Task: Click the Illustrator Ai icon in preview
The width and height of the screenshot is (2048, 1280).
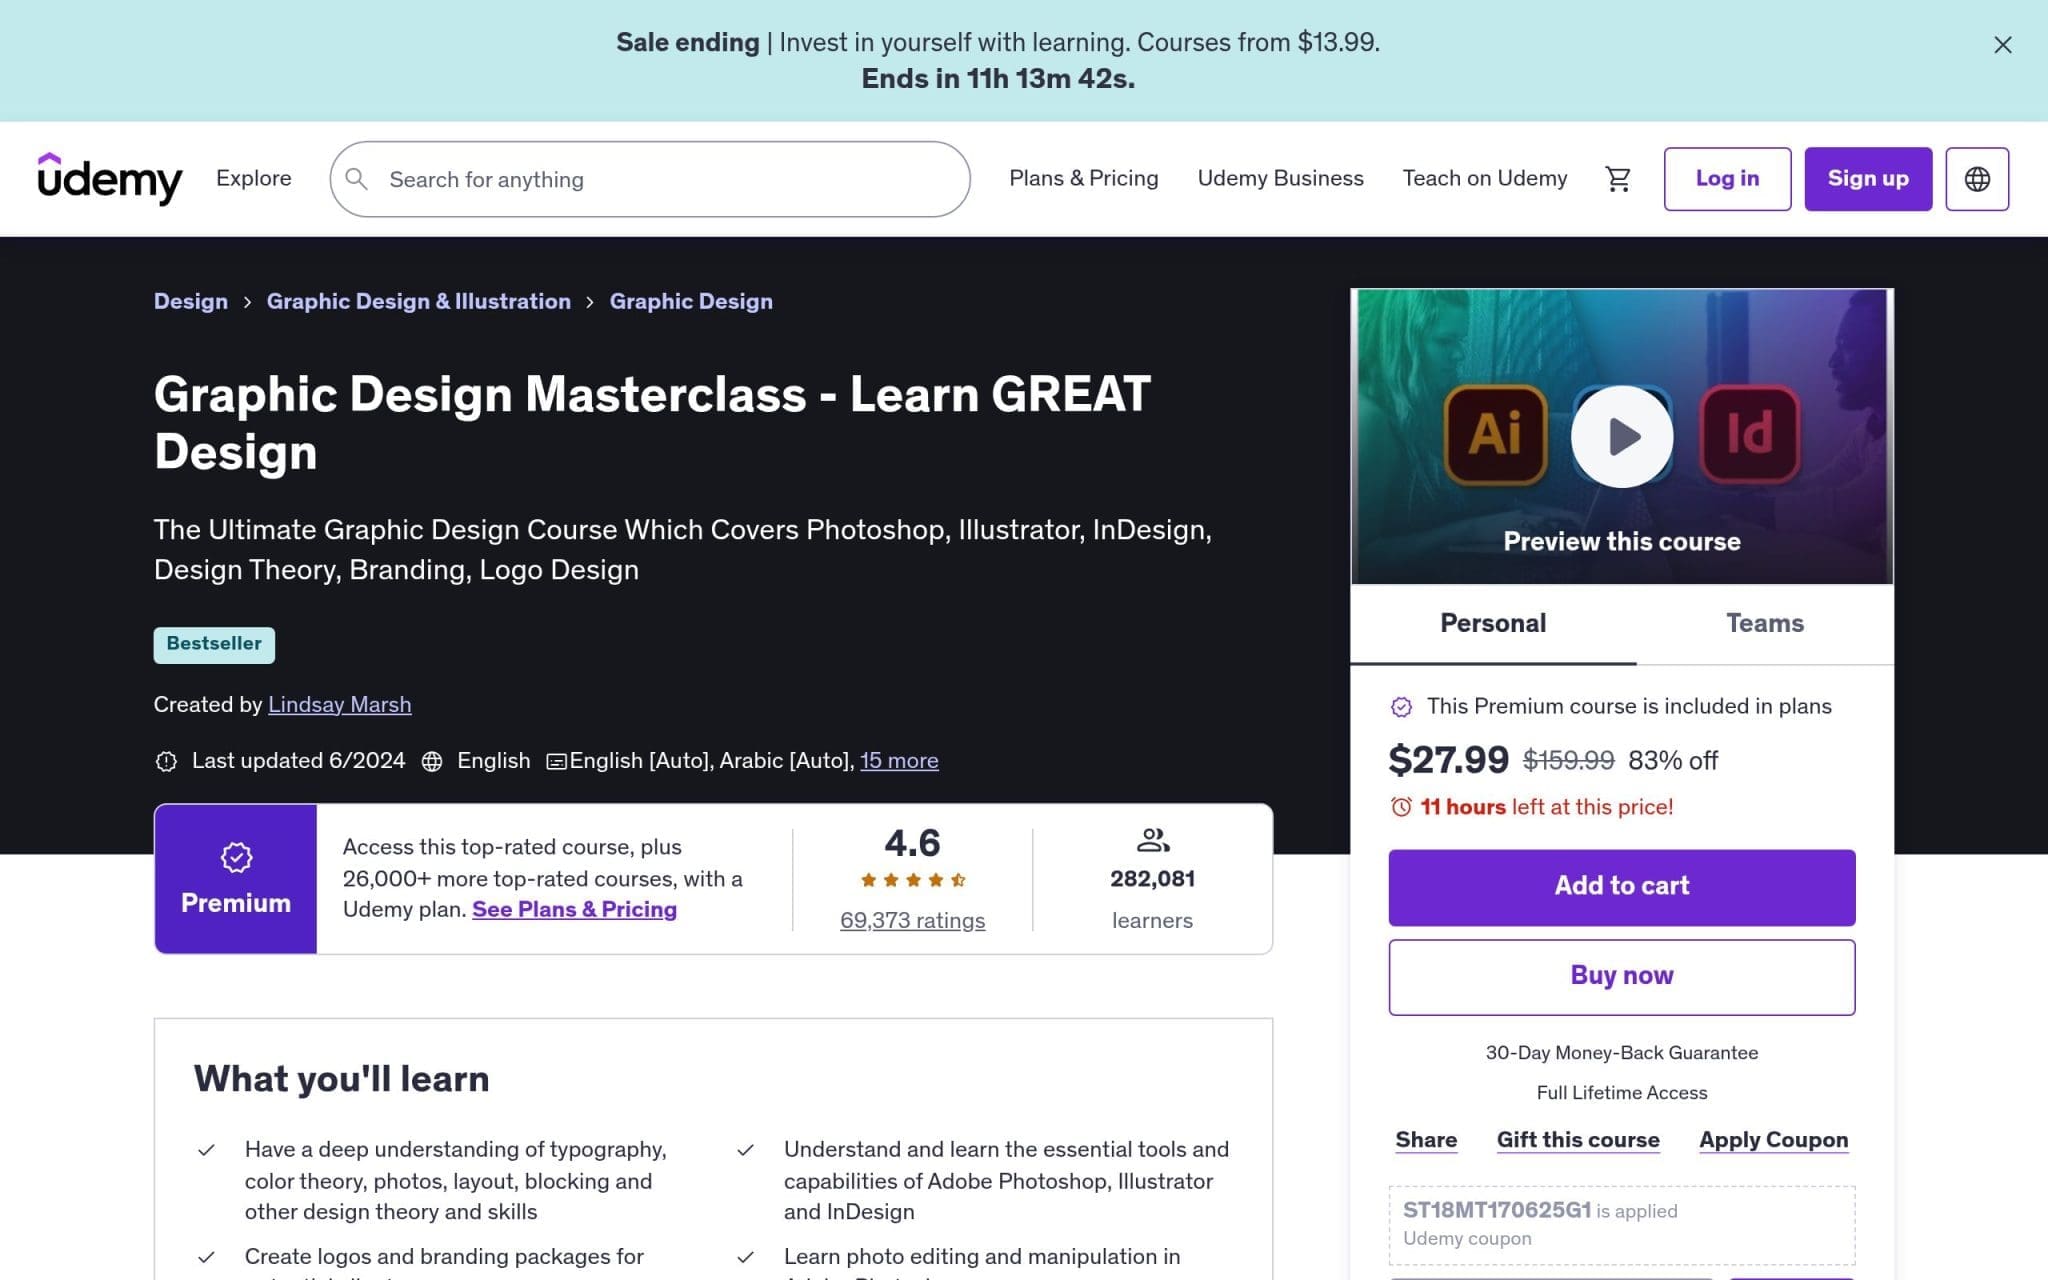Action: [x=1495, y=435]
